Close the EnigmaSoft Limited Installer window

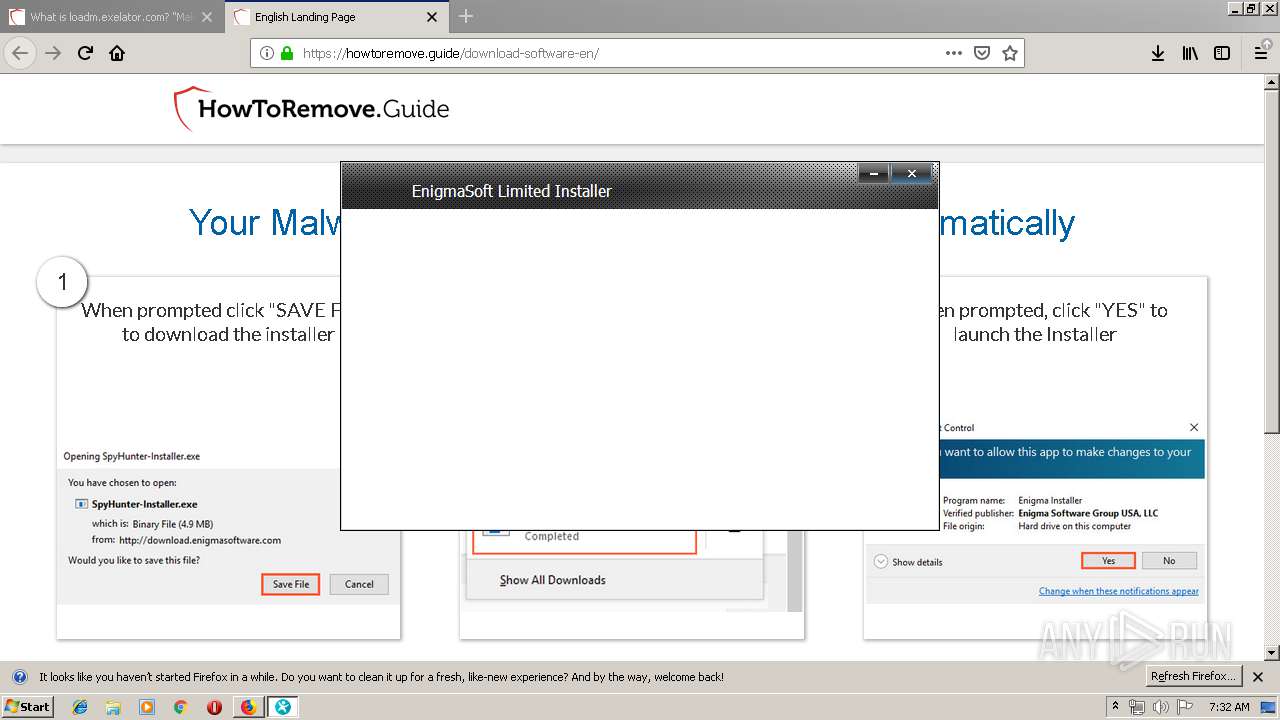point(911,174)
